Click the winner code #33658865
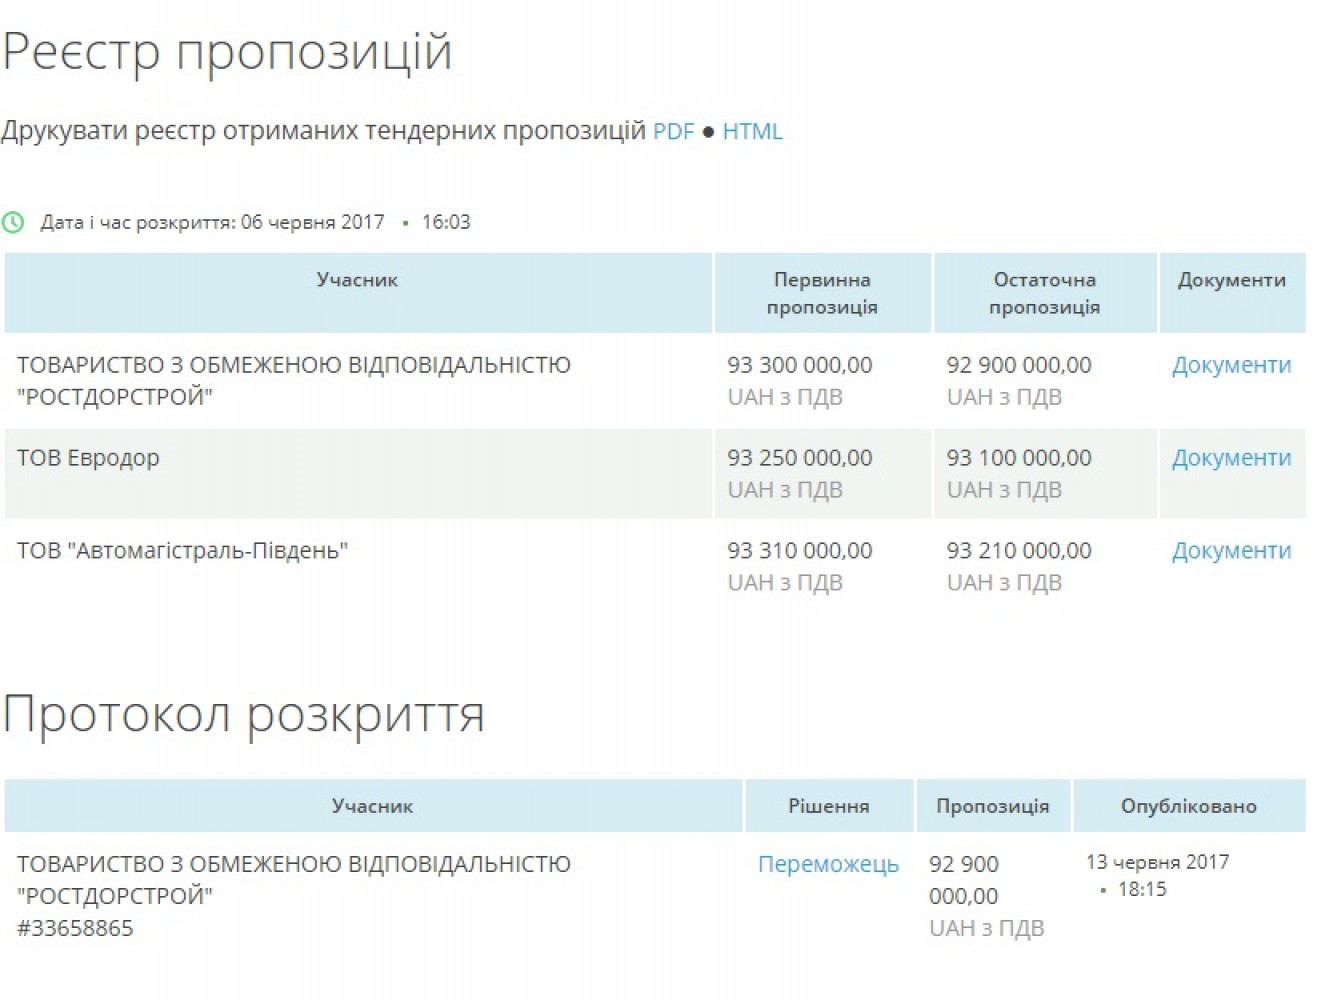 [75, 928]
